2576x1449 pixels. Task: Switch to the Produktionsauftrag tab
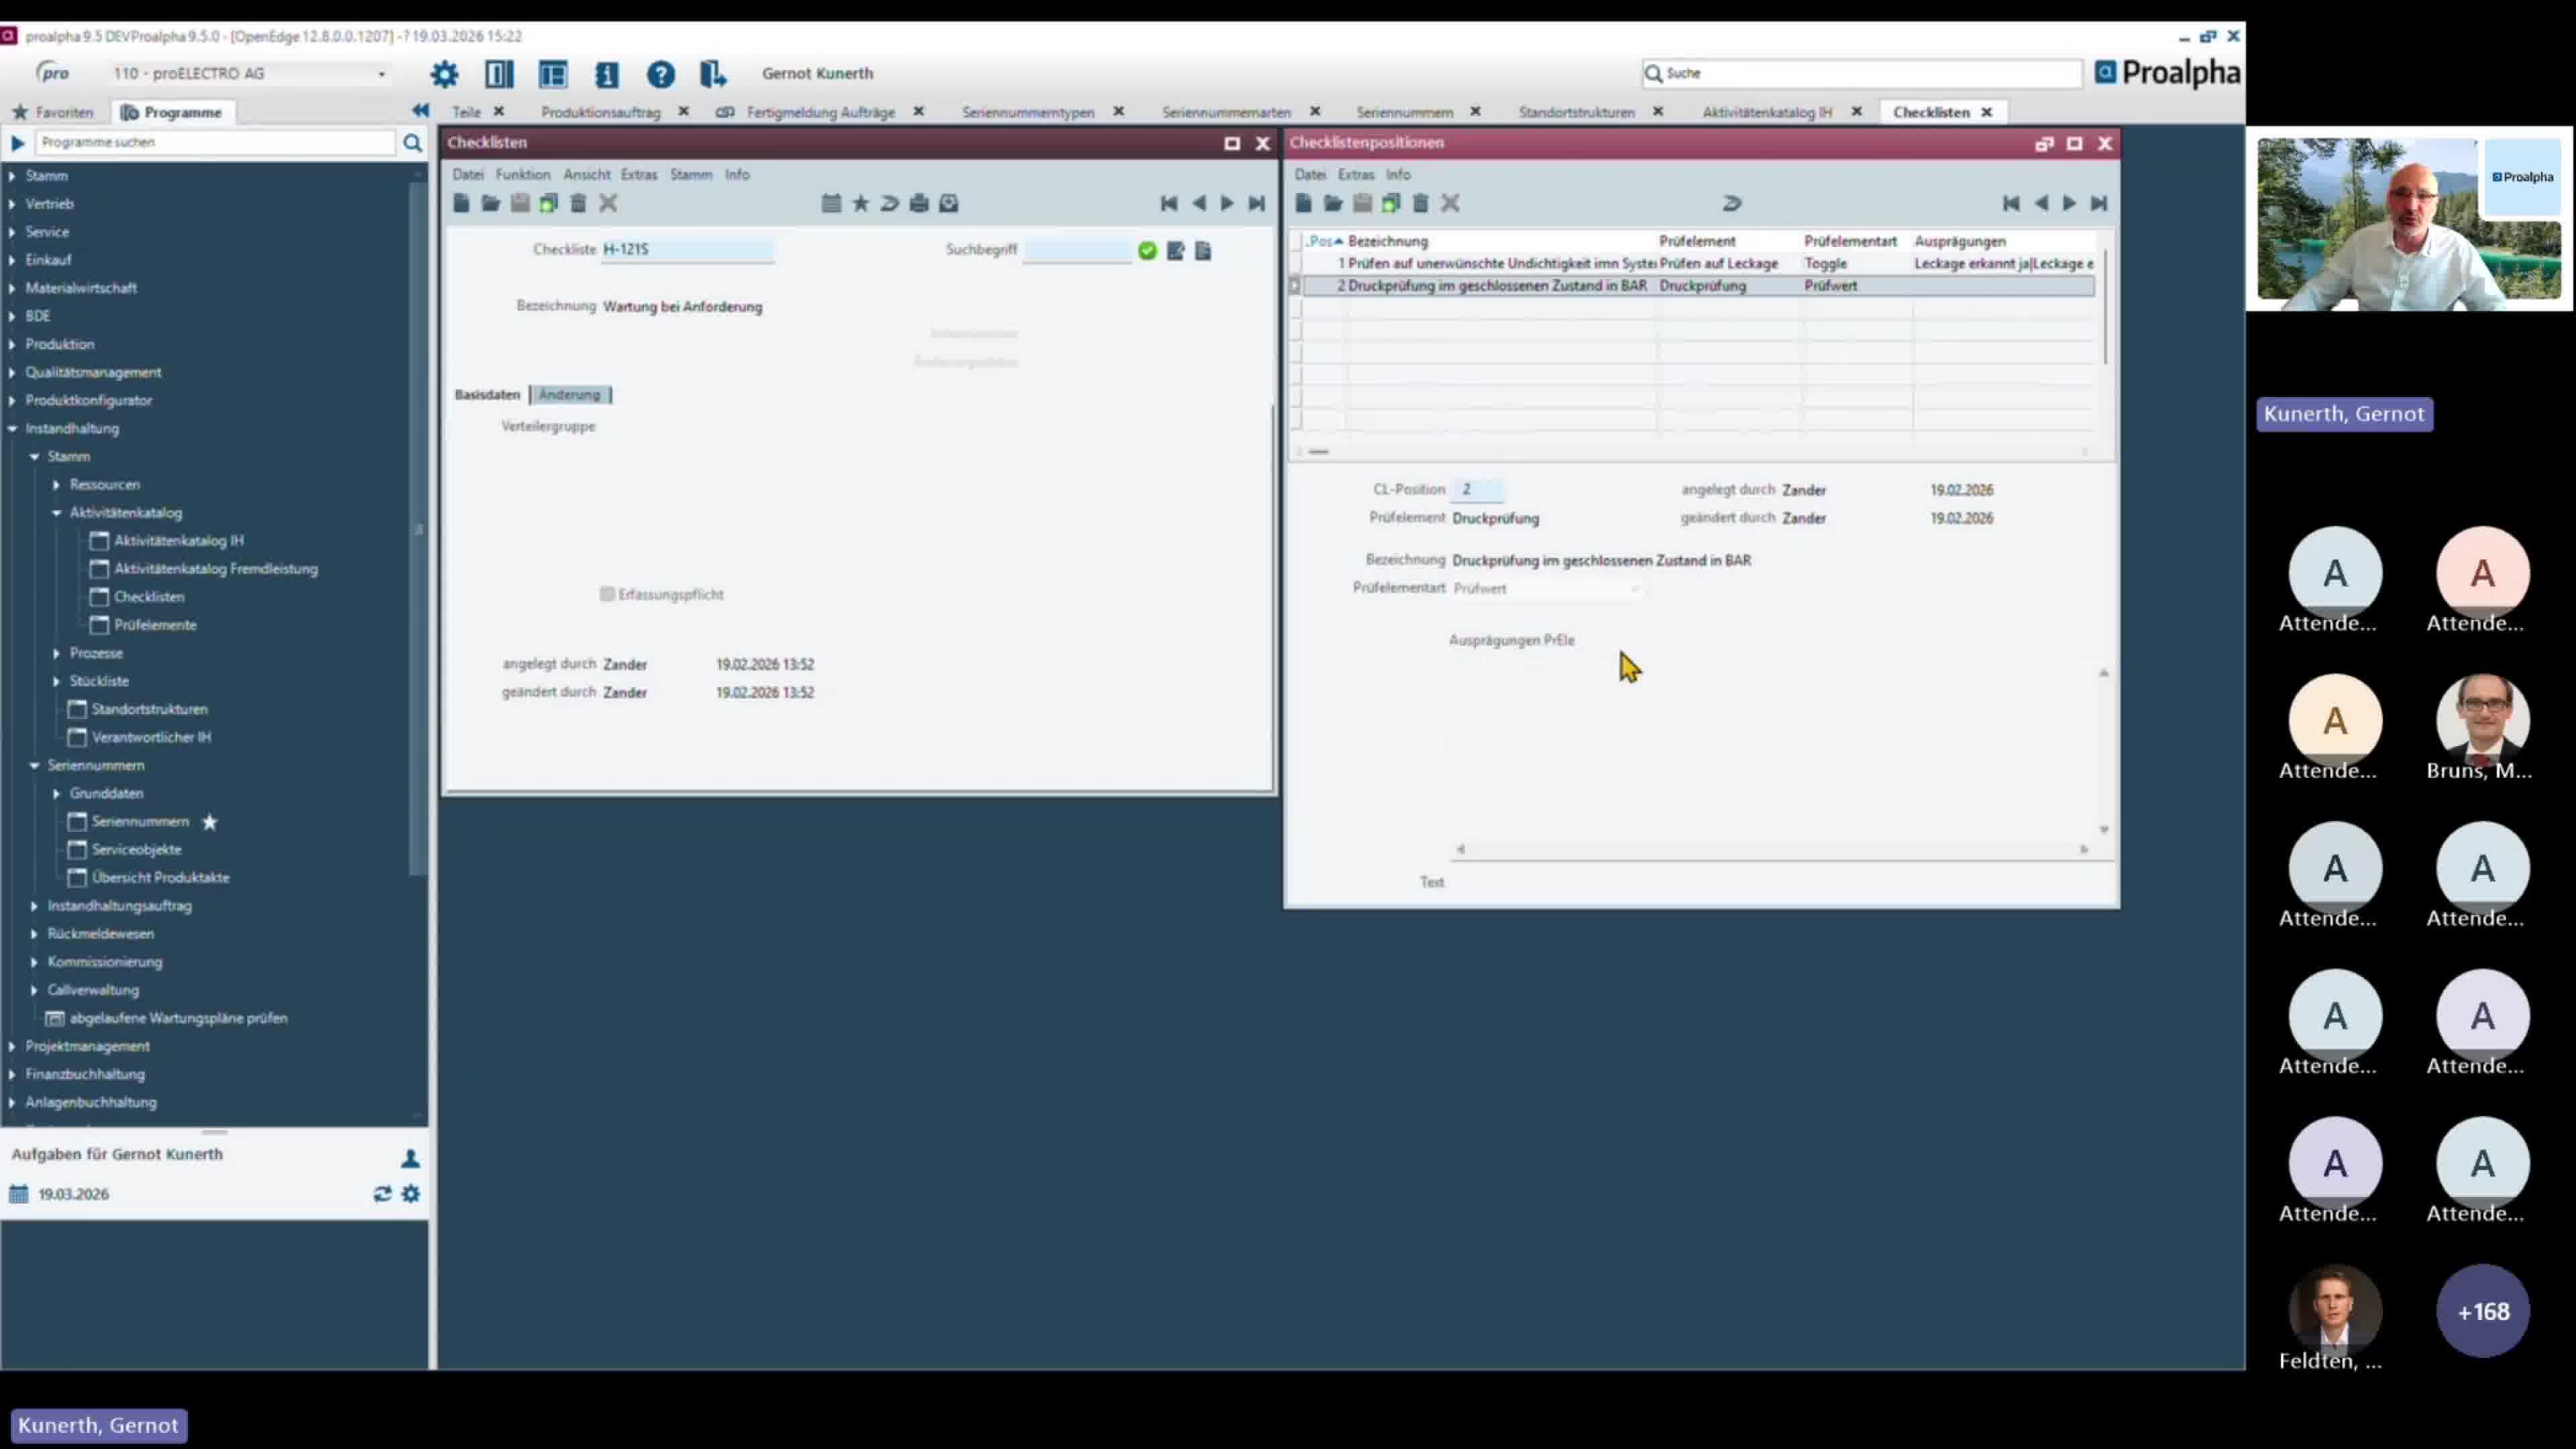click(x=601, y=112)
